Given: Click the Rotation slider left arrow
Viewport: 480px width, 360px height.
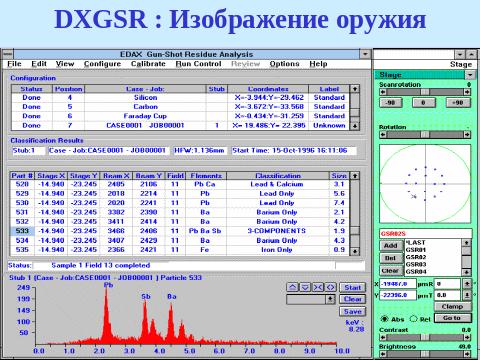Looking at the screenshot, I should pos(383,134).
